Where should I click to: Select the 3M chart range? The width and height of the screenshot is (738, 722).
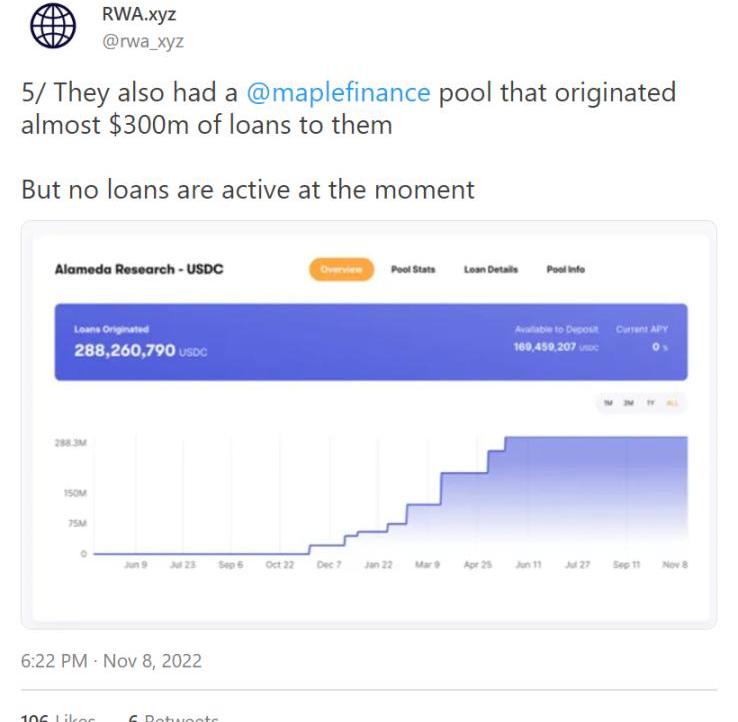coord(628,403)
